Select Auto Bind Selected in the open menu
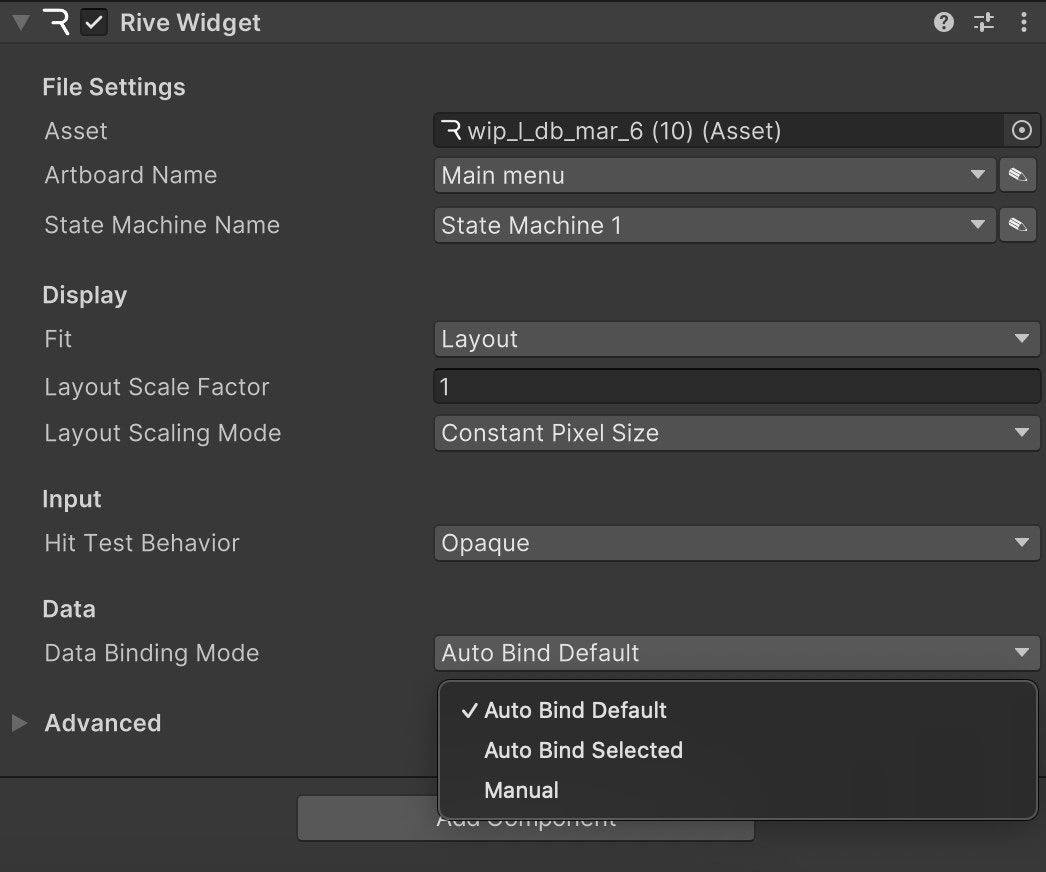Screen dimensions: 1046x872 [x=583, y=750]
